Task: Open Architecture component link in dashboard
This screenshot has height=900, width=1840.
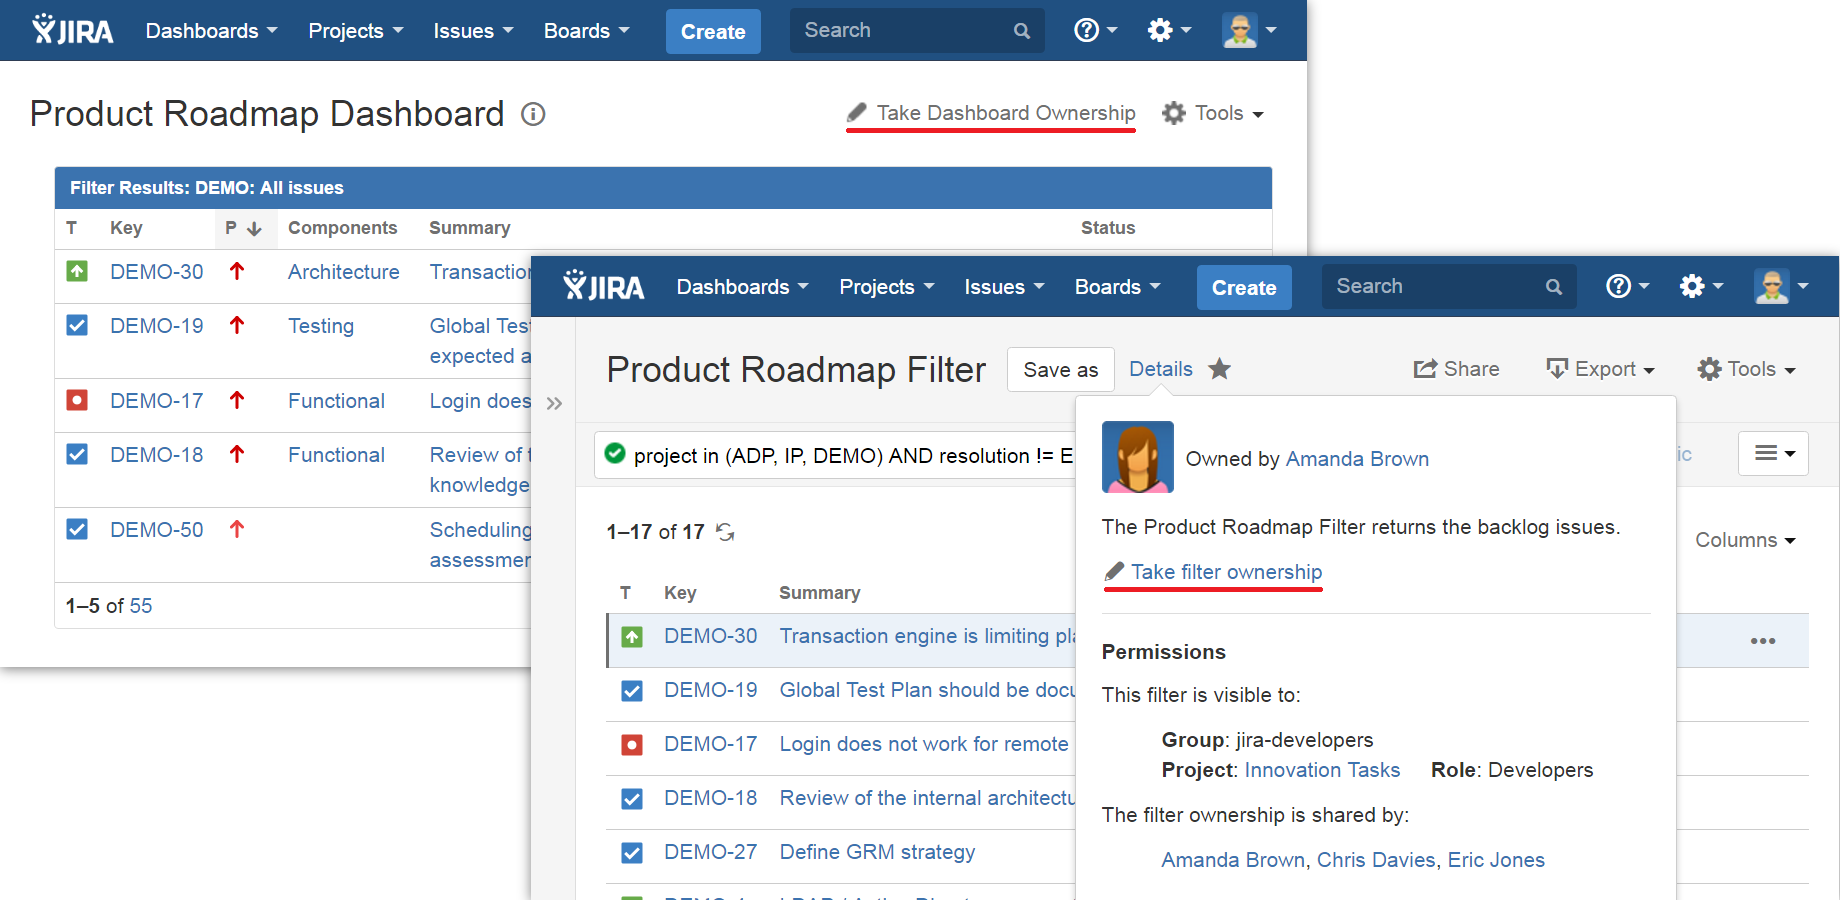Action: tap(344, 272)
